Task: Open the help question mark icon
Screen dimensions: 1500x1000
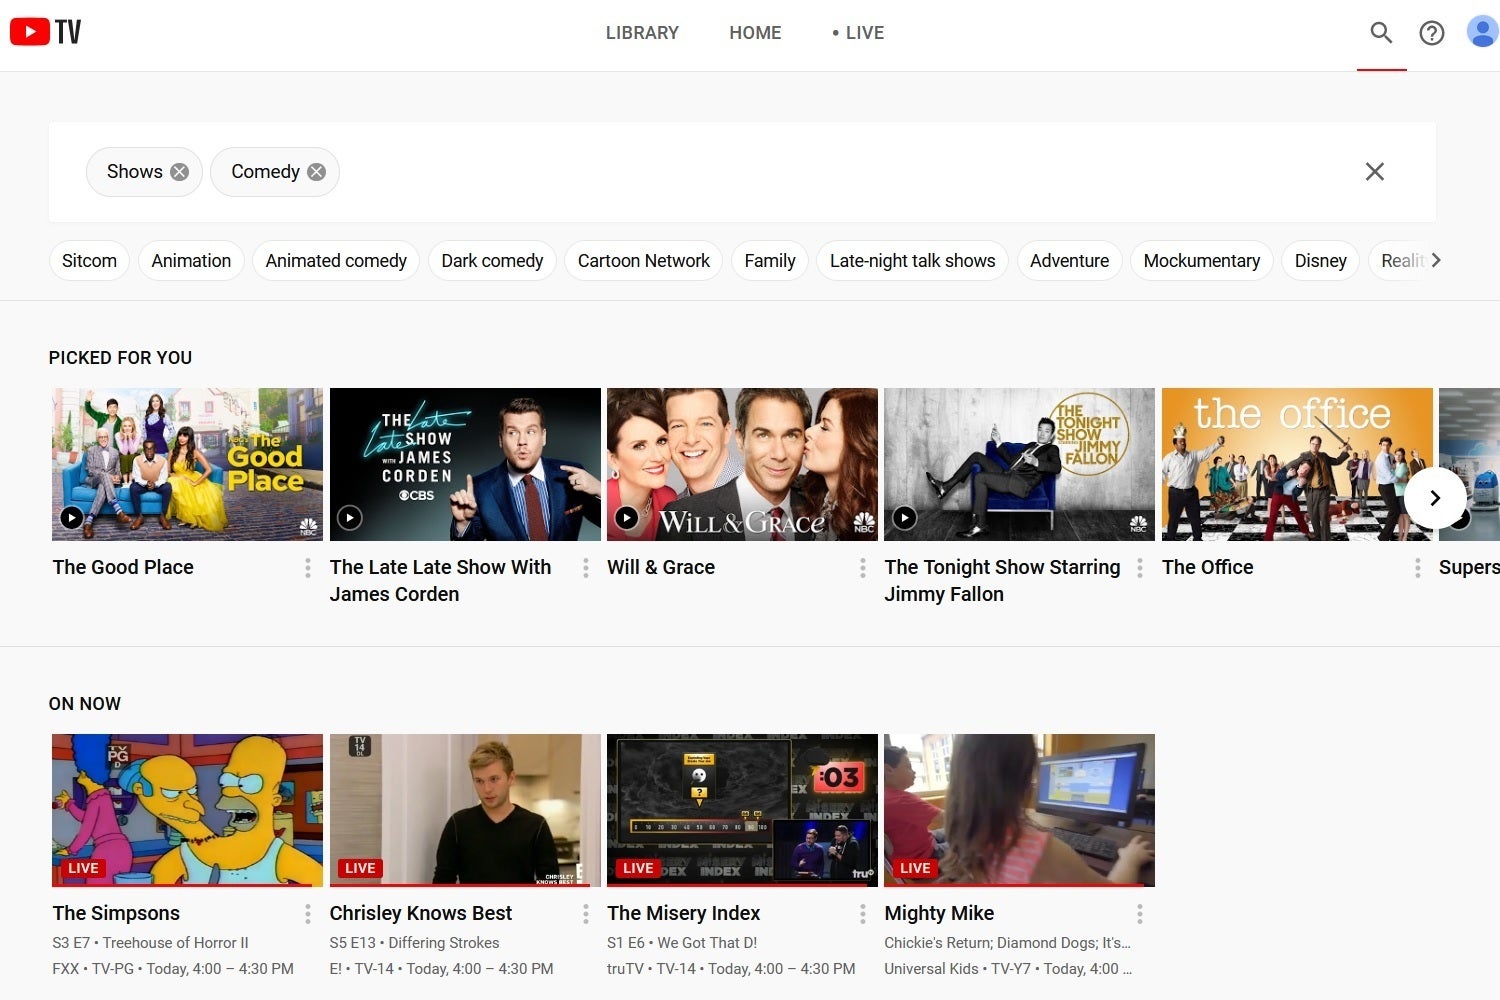Action: 1432,33
